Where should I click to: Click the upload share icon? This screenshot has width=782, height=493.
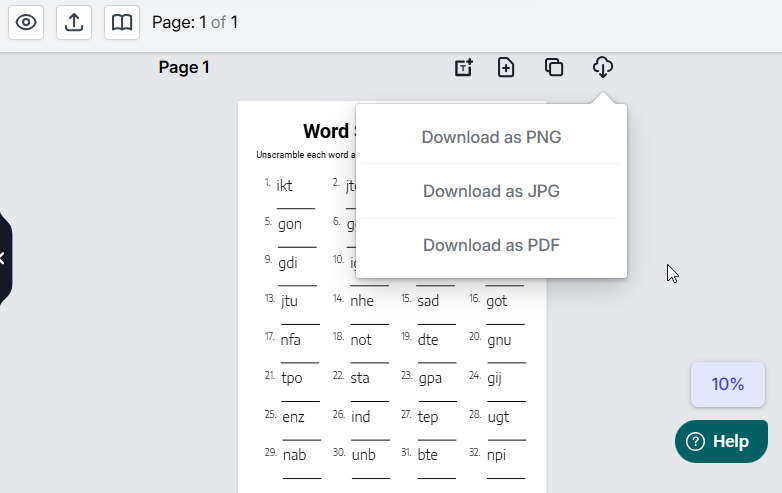[x=74, y=23]
